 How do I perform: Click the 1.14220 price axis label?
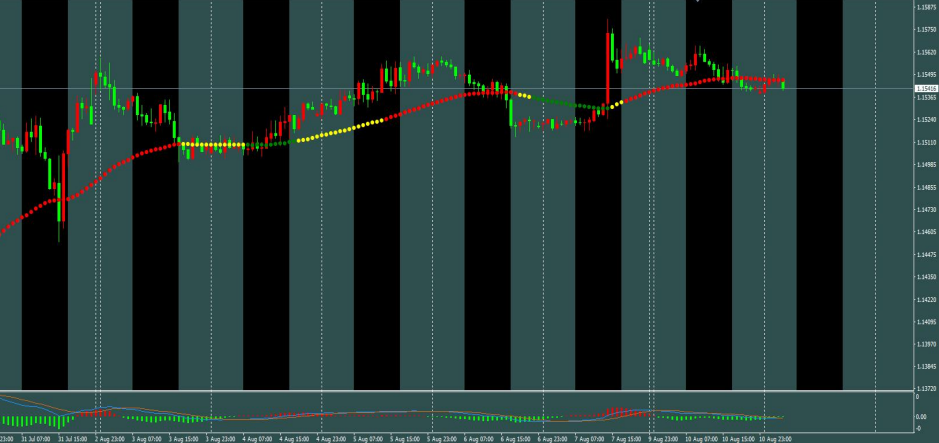927,300
